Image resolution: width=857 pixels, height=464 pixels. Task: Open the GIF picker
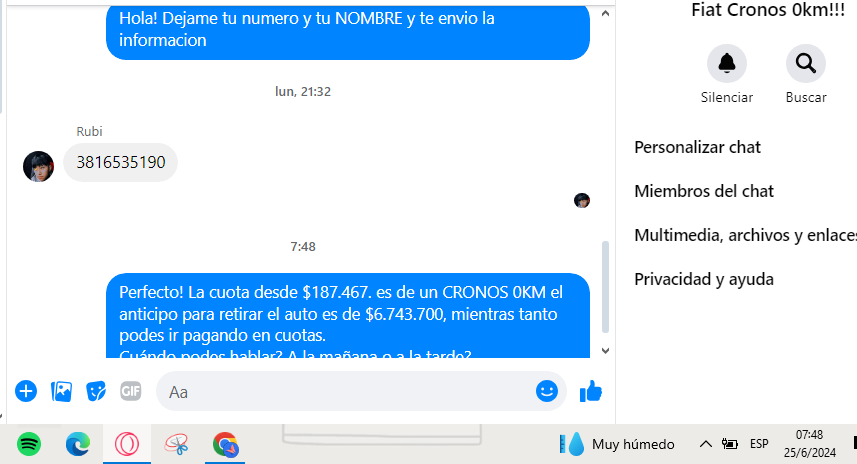click(131, 391)
